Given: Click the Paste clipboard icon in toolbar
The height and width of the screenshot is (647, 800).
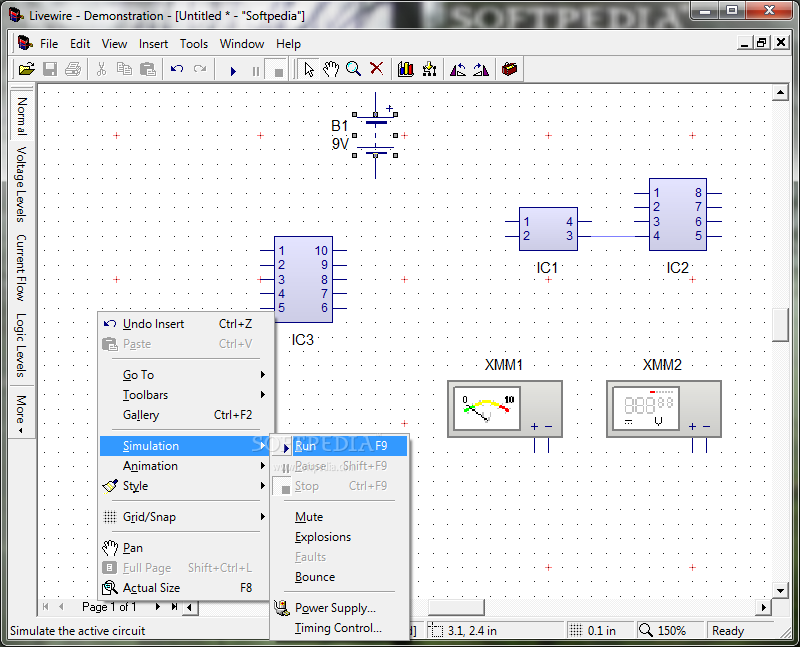Looking at the screenshot, I should click(x=147, y=69).
